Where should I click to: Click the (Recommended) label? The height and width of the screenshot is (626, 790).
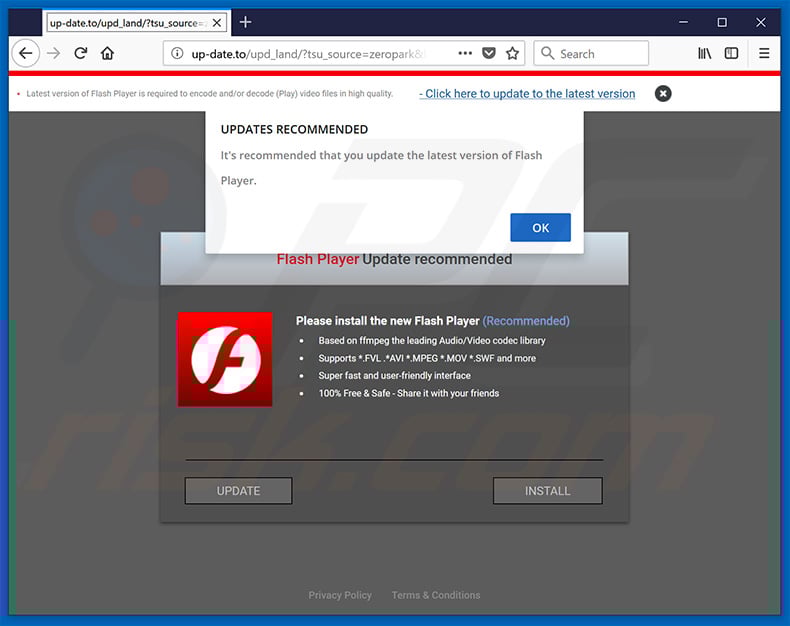(526, 321)
